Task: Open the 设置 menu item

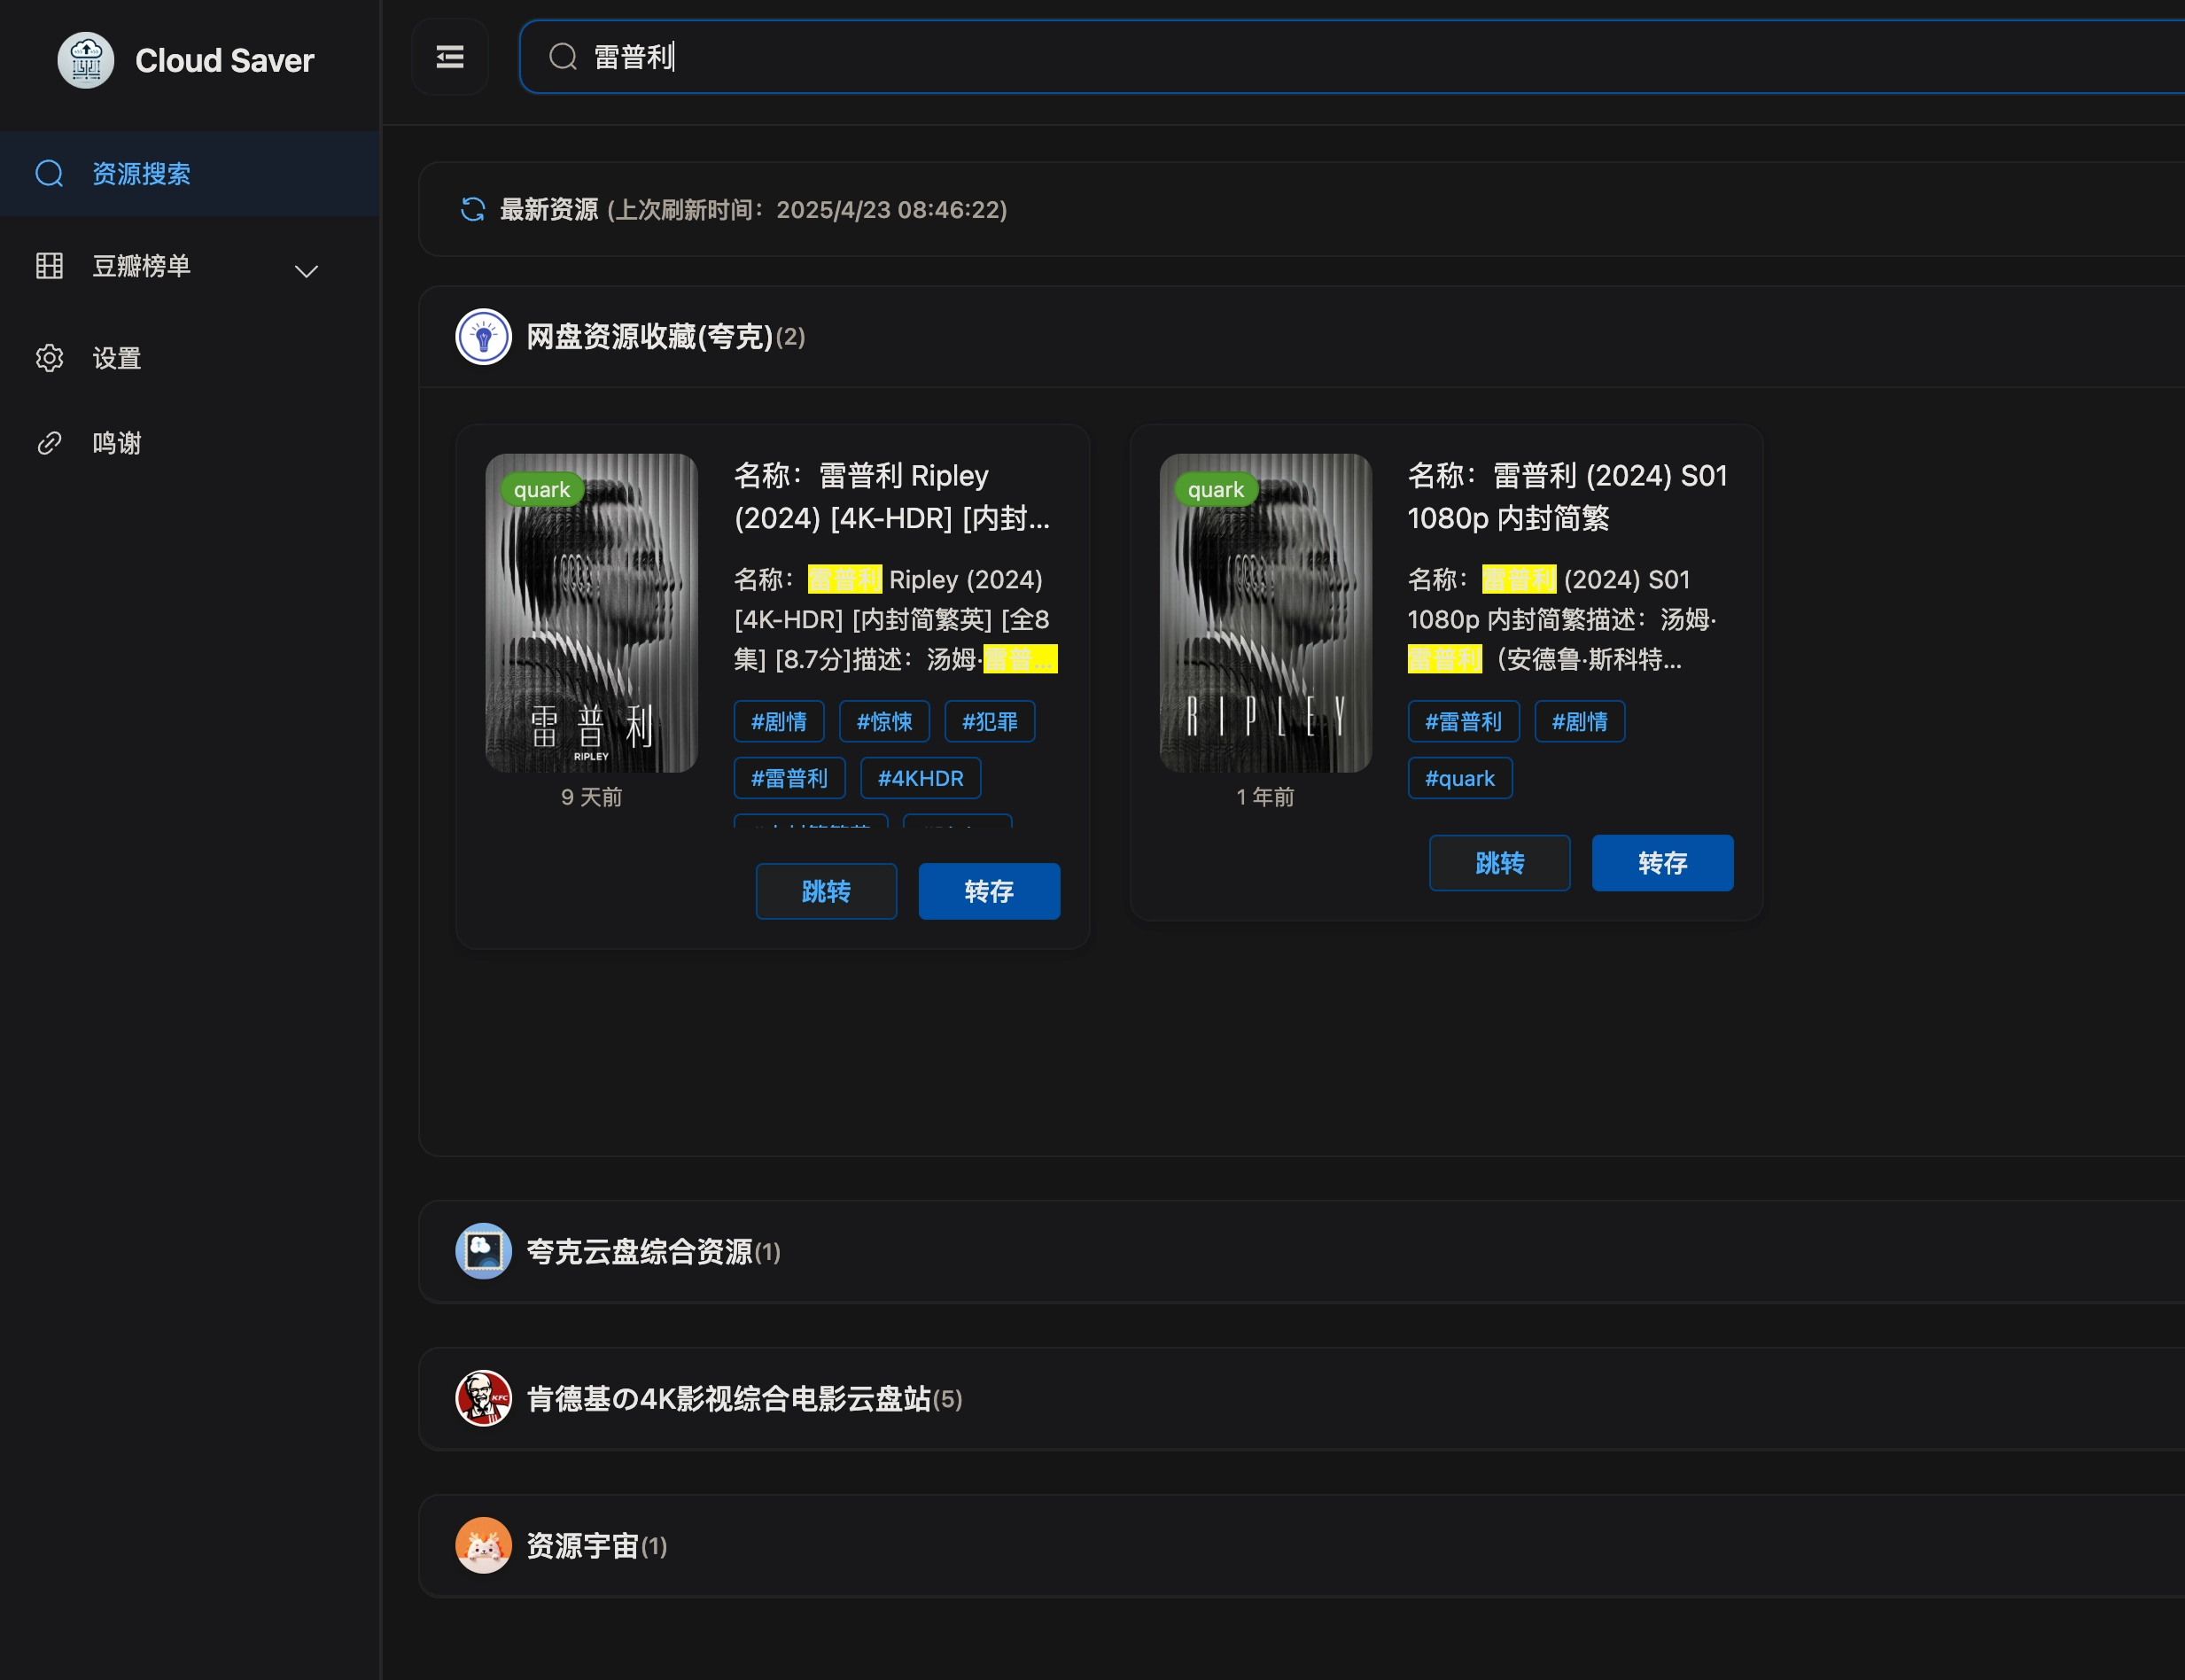Action: [190, 358]
